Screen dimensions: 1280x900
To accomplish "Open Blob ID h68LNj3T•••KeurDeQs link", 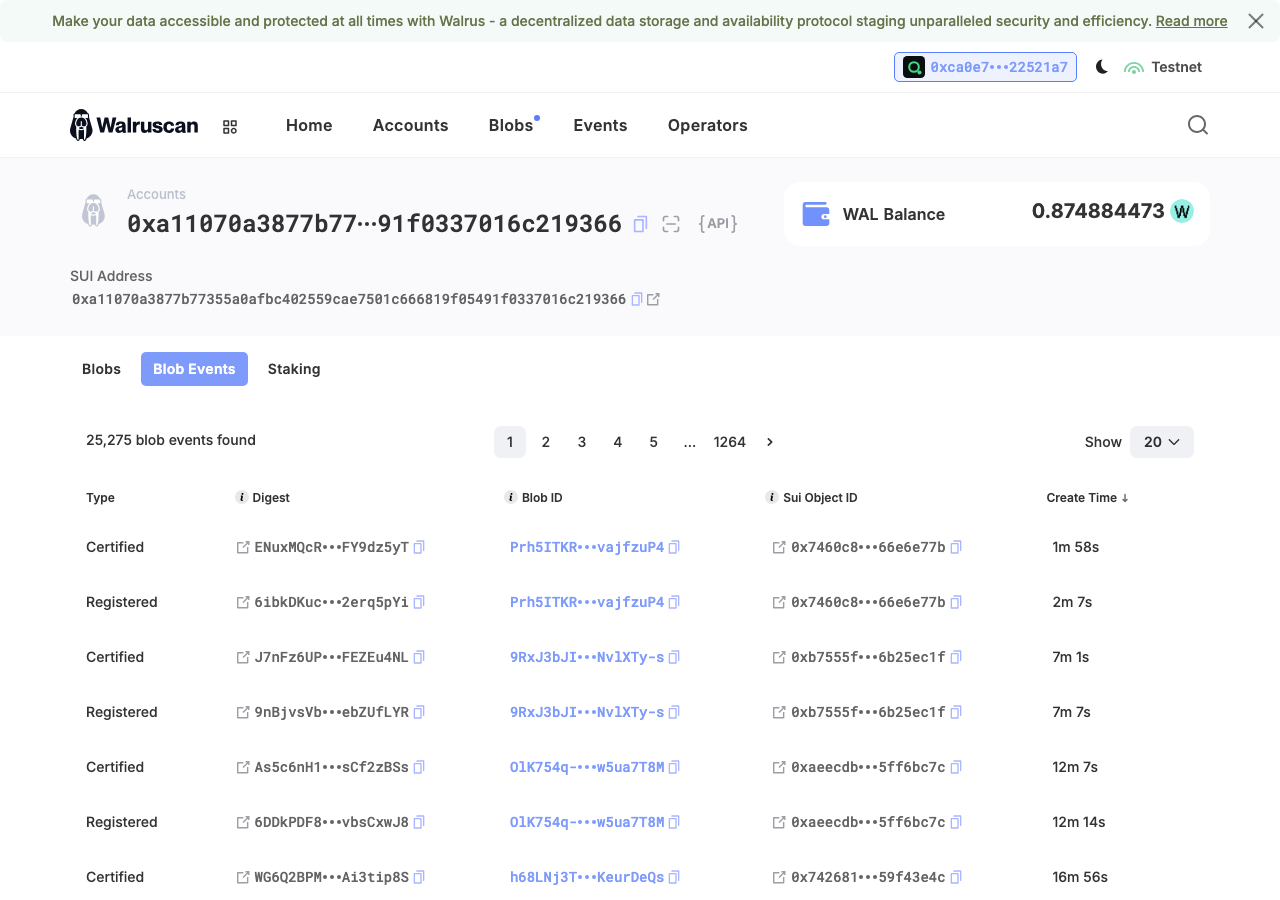I will 587,877.
